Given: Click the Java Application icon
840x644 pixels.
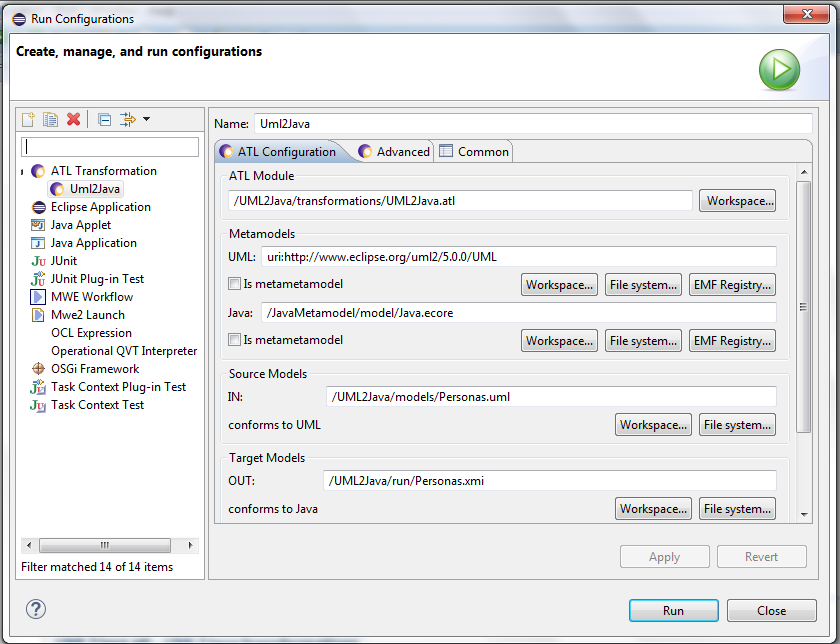Looking at the screenshot, I should (x=38, y=243).
